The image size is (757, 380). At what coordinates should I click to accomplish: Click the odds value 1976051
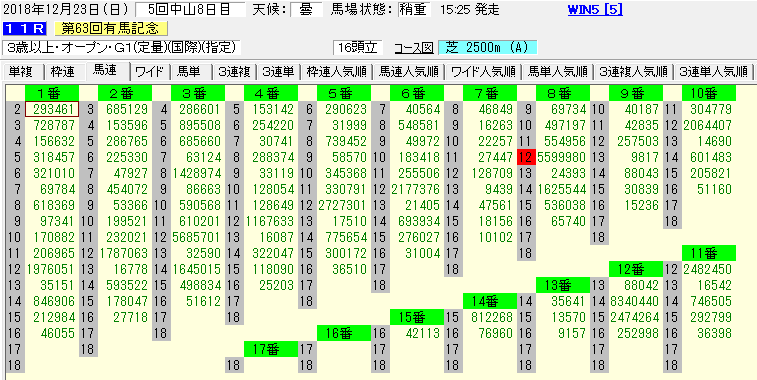click(51, 269)
